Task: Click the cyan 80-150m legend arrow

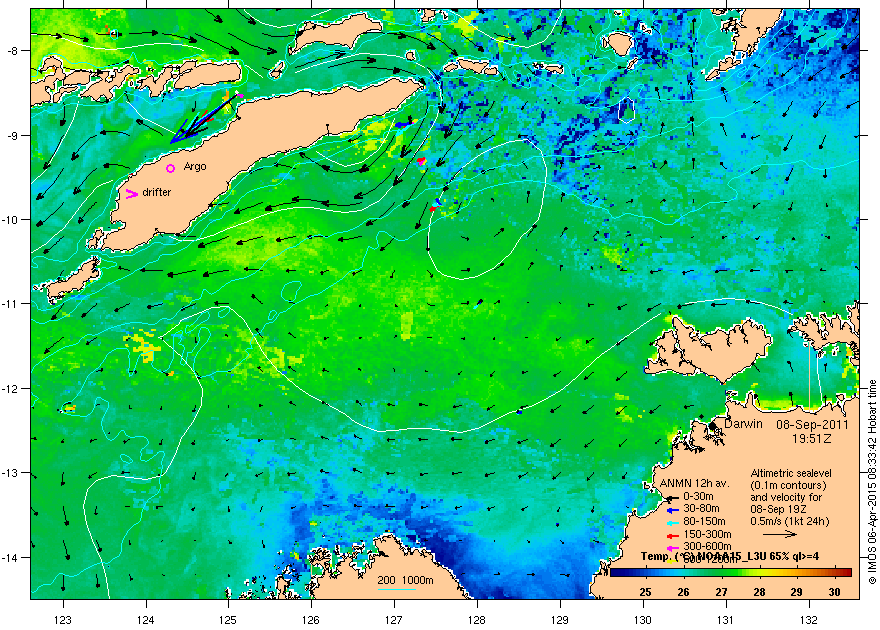Action: 673,522
